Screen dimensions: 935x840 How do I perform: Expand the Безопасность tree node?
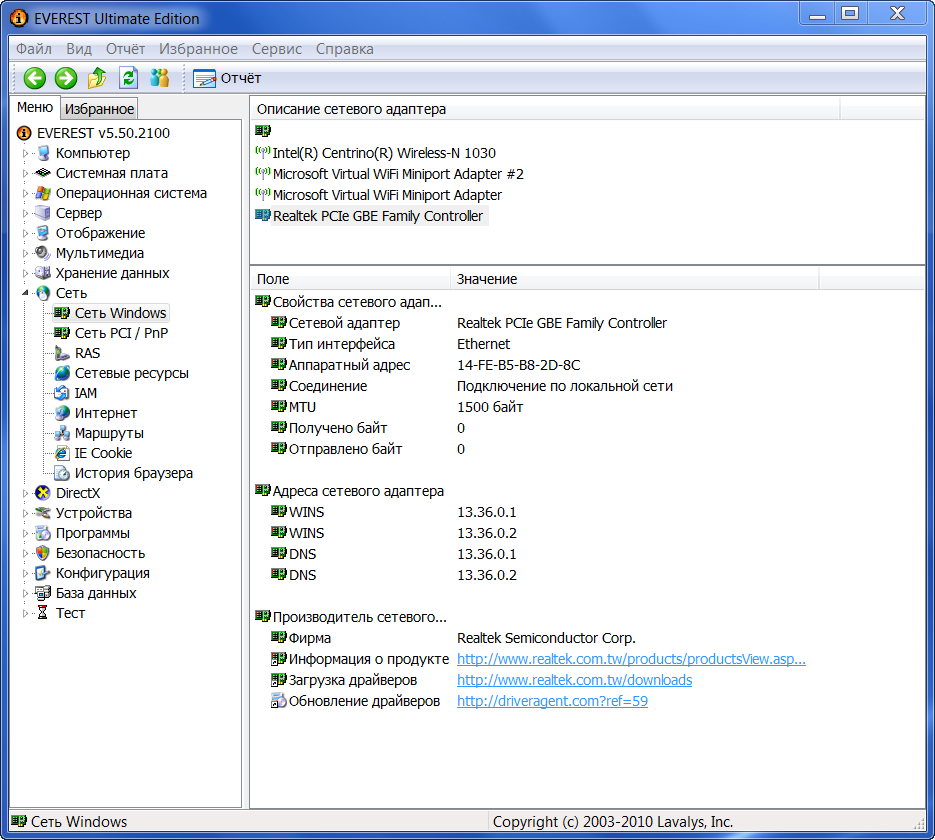pos(25,553)
